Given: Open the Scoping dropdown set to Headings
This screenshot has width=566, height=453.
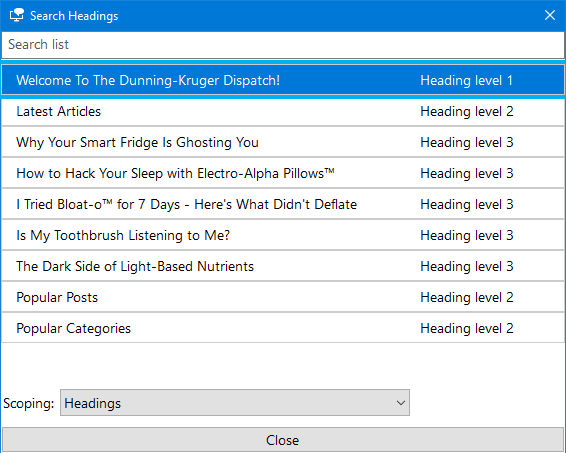Looking at the screenshot, I should (235, 402).
